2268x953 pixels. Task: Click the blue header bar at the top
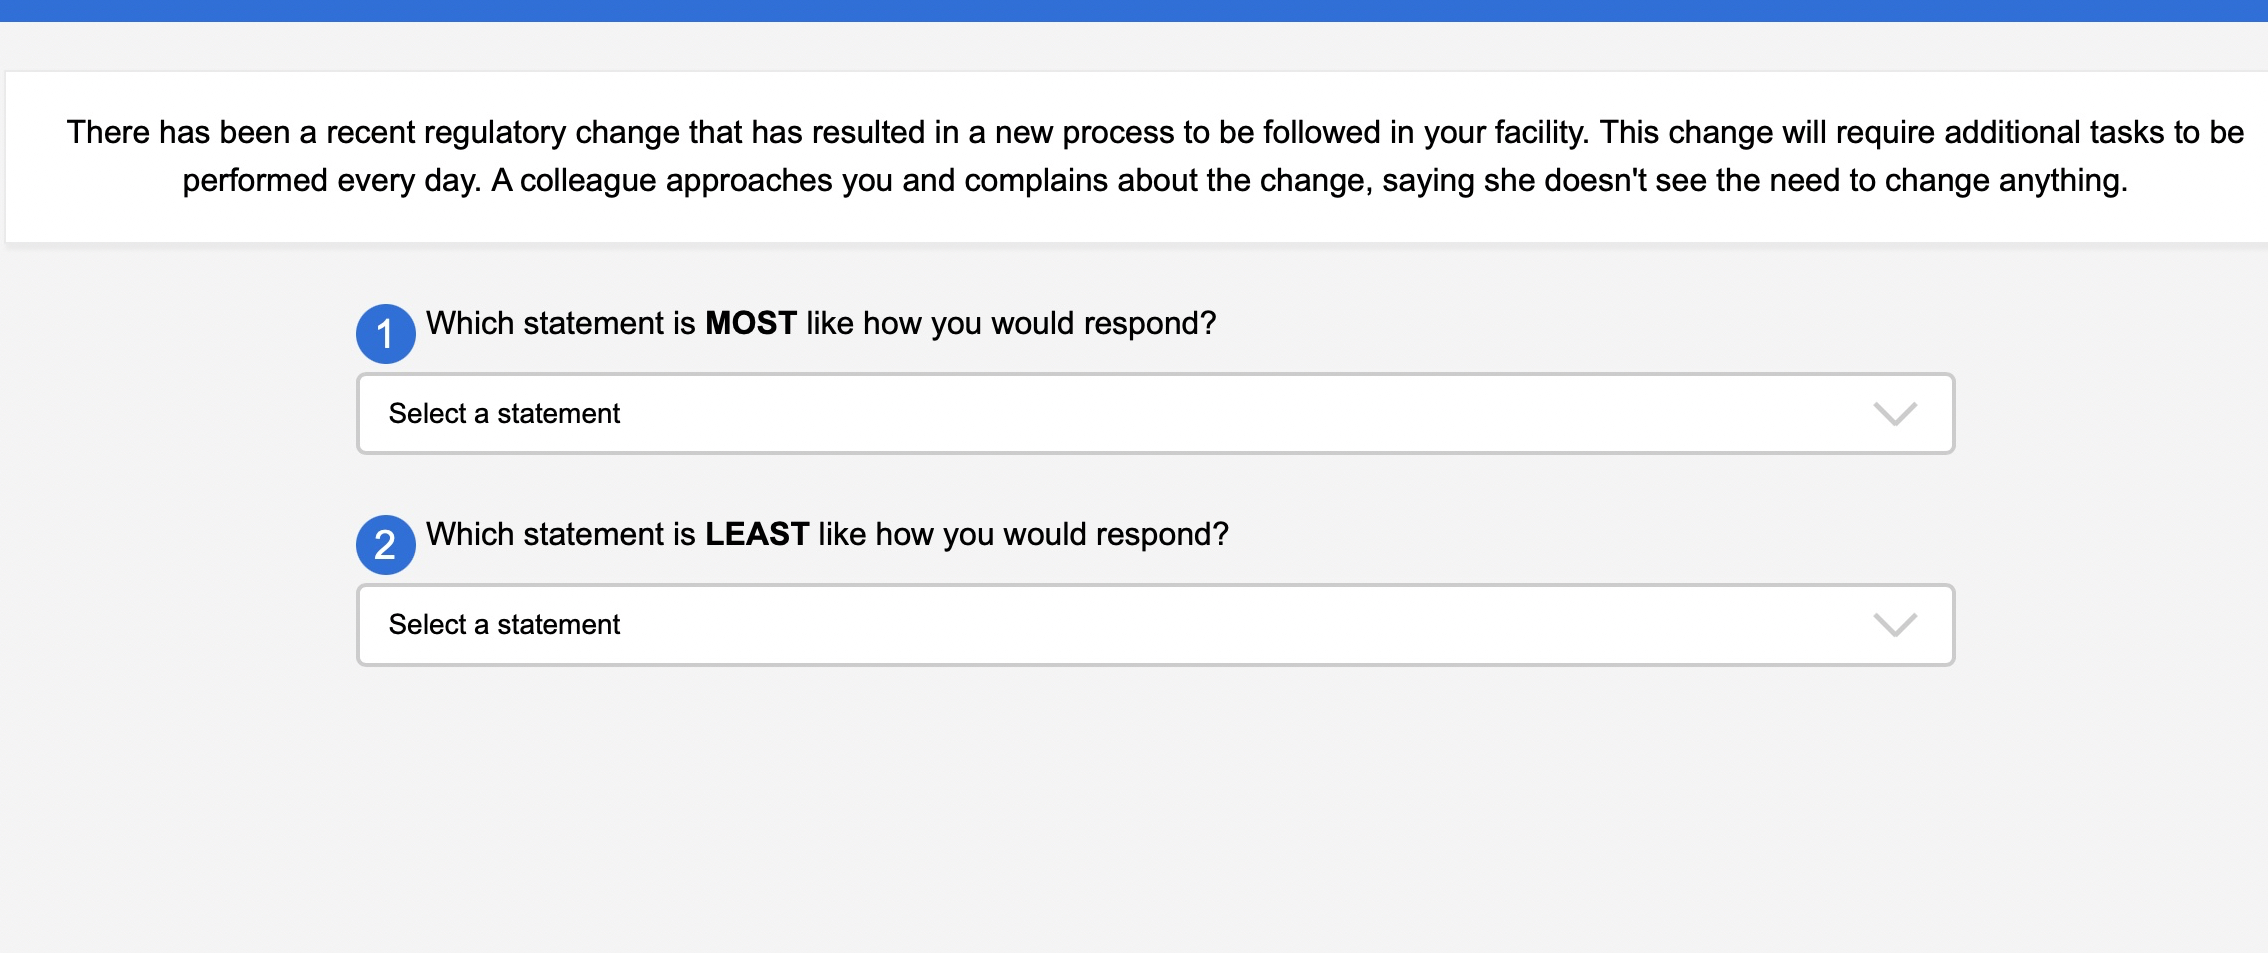click(1134, 10)
